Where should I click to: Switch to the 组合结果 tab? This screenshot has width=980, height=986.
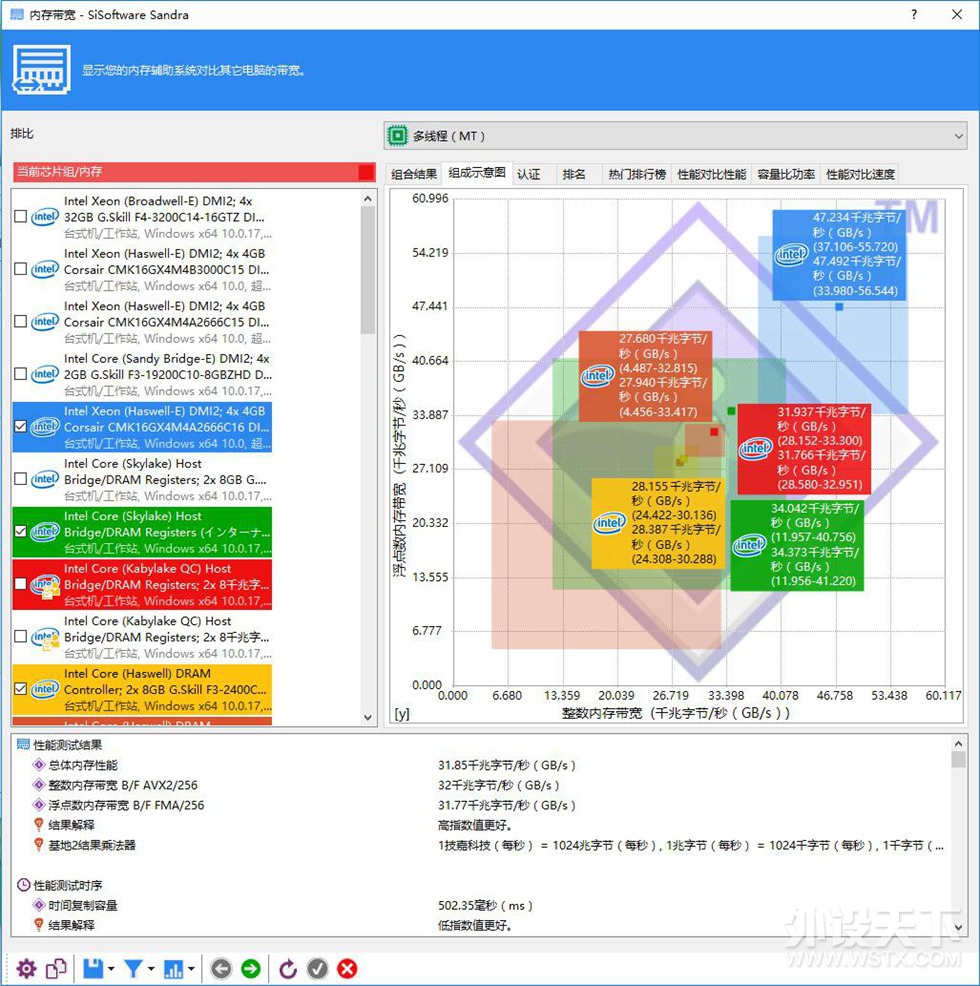point(413,174)
